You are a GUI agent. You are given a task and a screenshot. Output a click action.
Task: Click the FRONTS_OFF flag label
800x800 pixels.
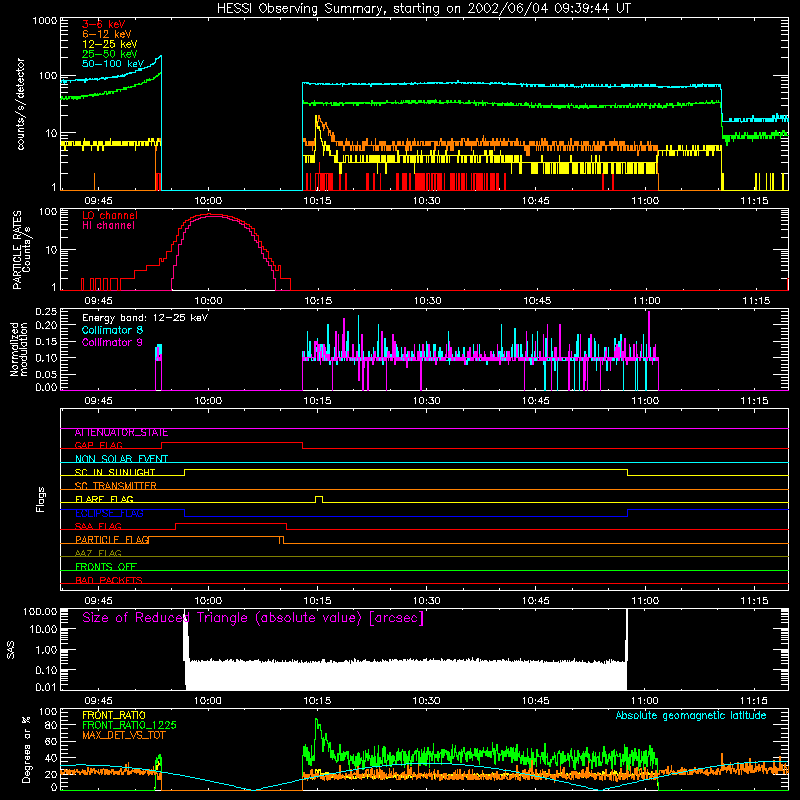coord(106,566)
